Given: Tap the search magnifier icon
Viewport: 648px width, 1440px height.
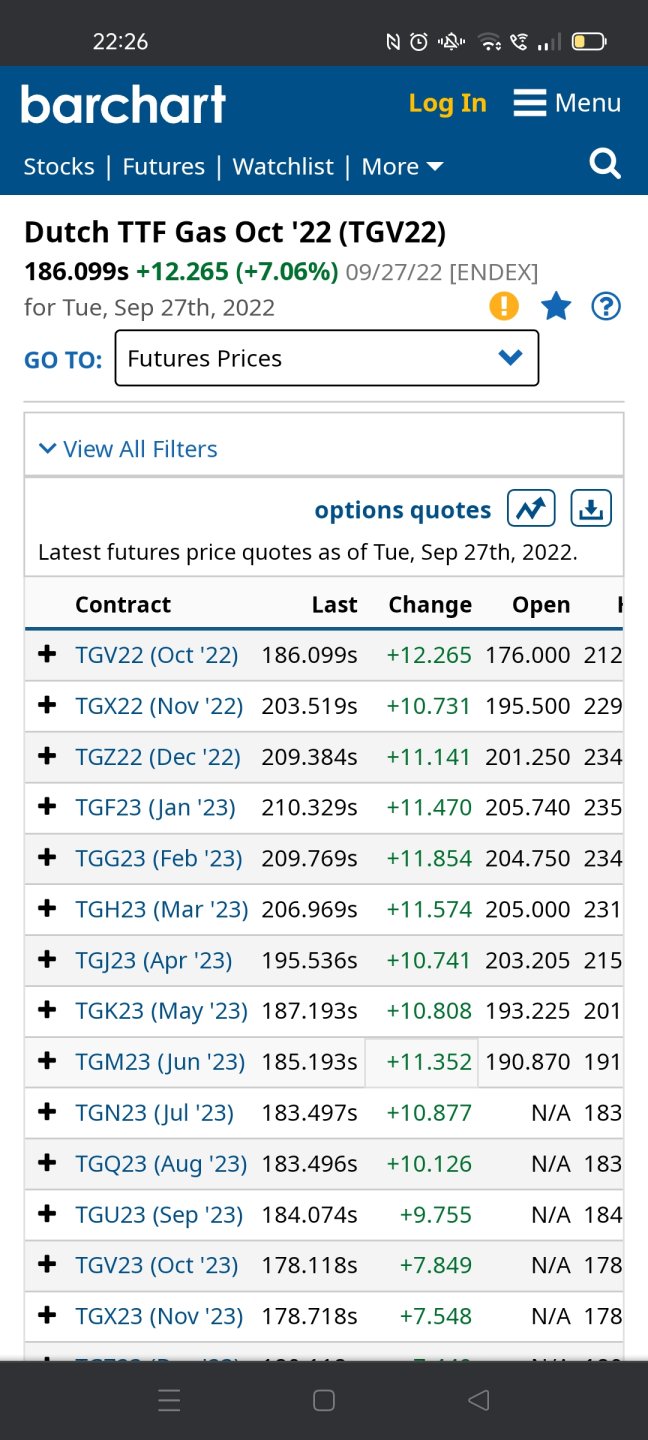Looking at the screenshot, I should click(x=605, y=164).
